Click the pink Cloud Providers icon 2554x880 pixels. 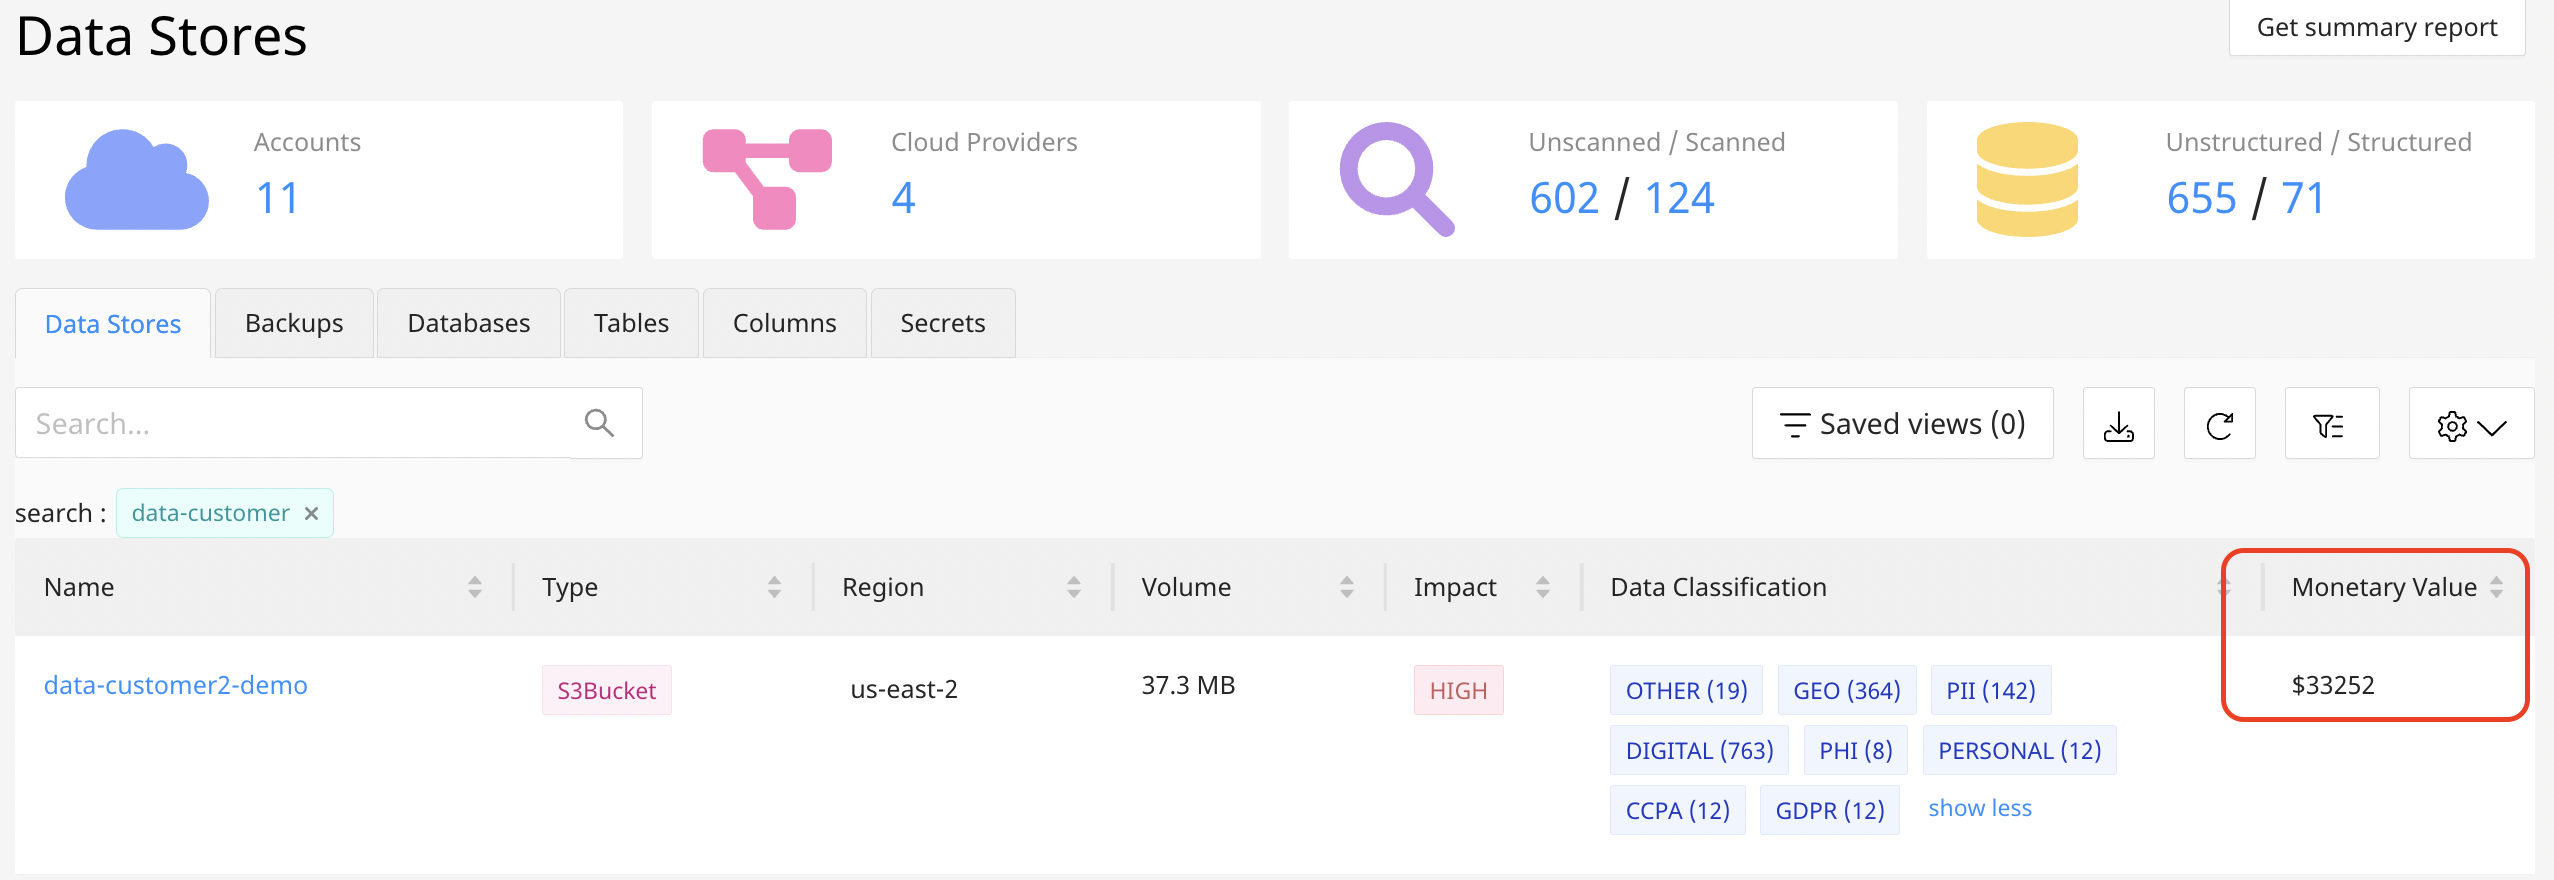767,179
